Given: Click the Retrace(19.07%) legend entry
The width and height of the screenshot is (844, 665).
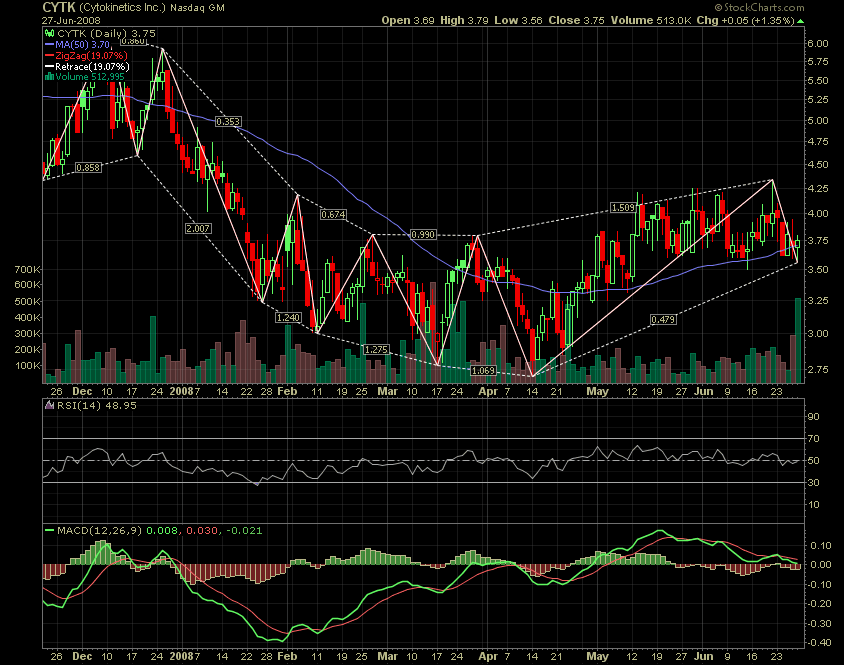Looking at the screenshot, I should coord(92,67).
